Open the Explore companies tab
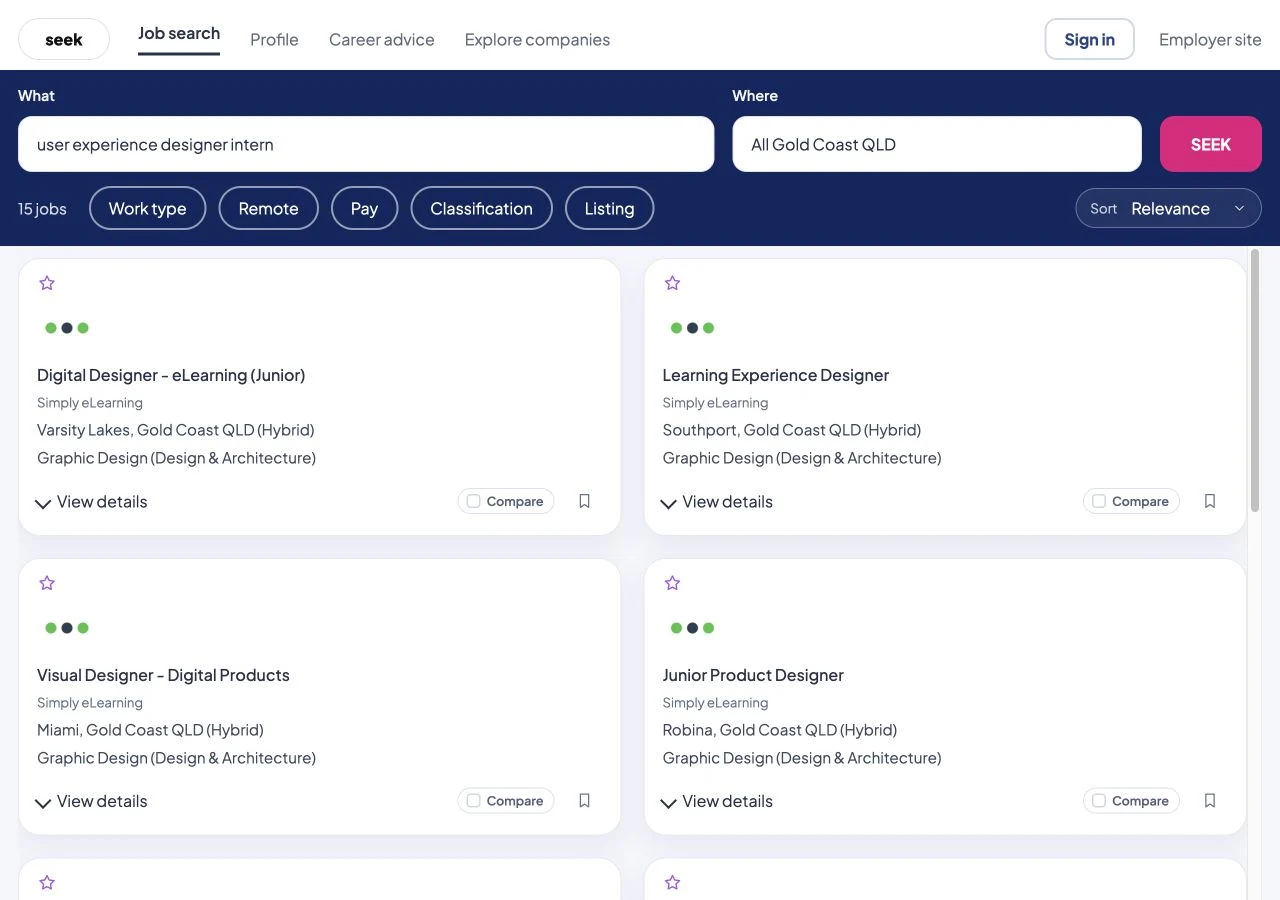 click(x=537, y=40)
